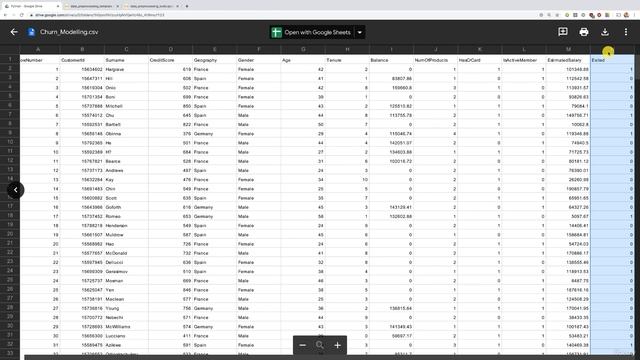Click the browser address bar
Viewport: 640px width, 360px height.
[x=282, y=15]
